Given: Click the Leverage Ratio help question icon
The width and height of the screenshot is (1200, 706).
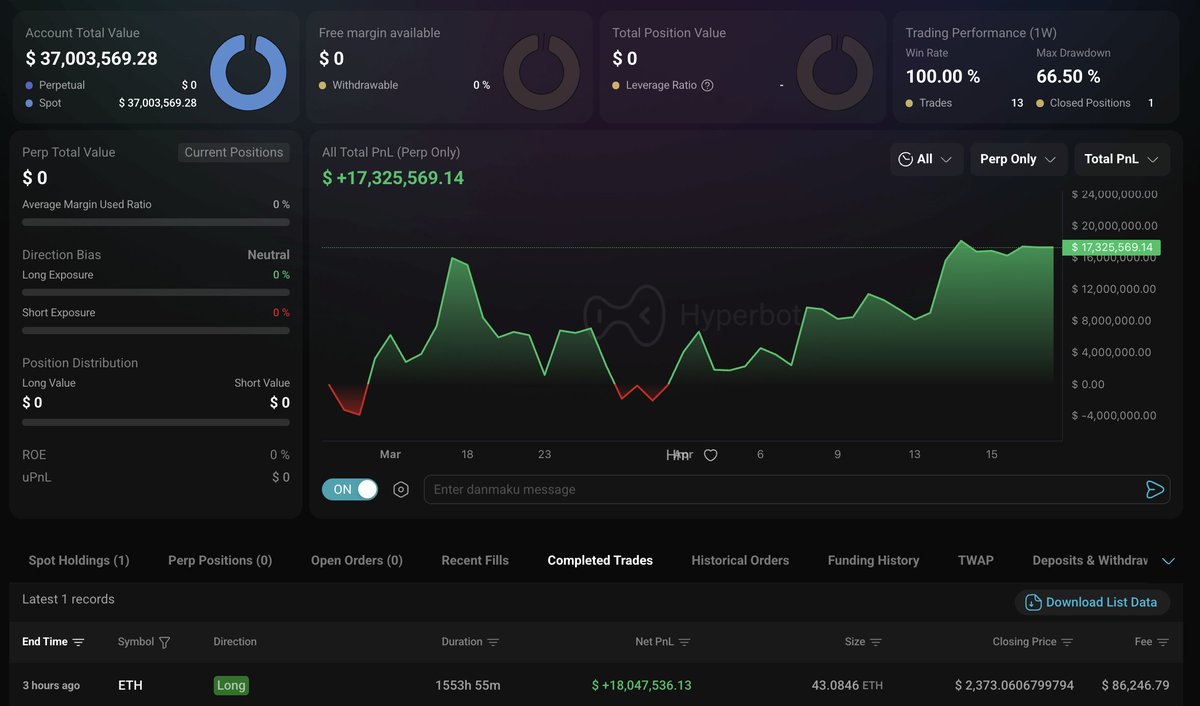Looking at the screenshot, I should tap(708, 86).
